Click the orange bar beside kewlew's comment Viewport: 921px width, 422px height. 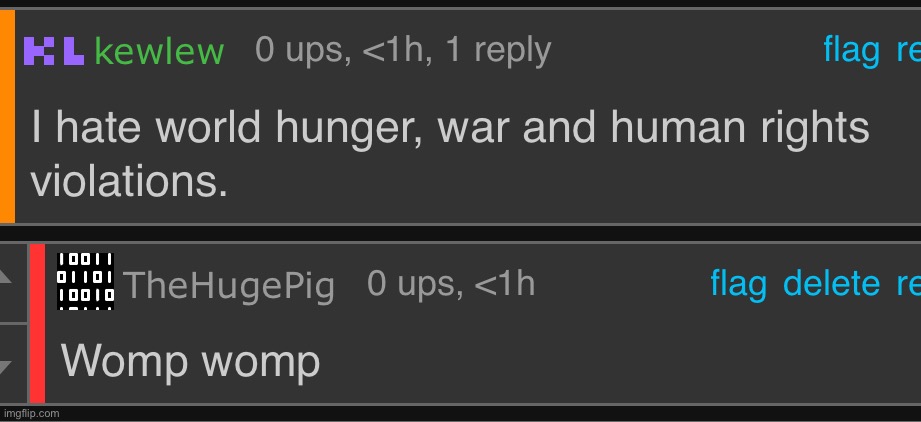coord(7,116)
